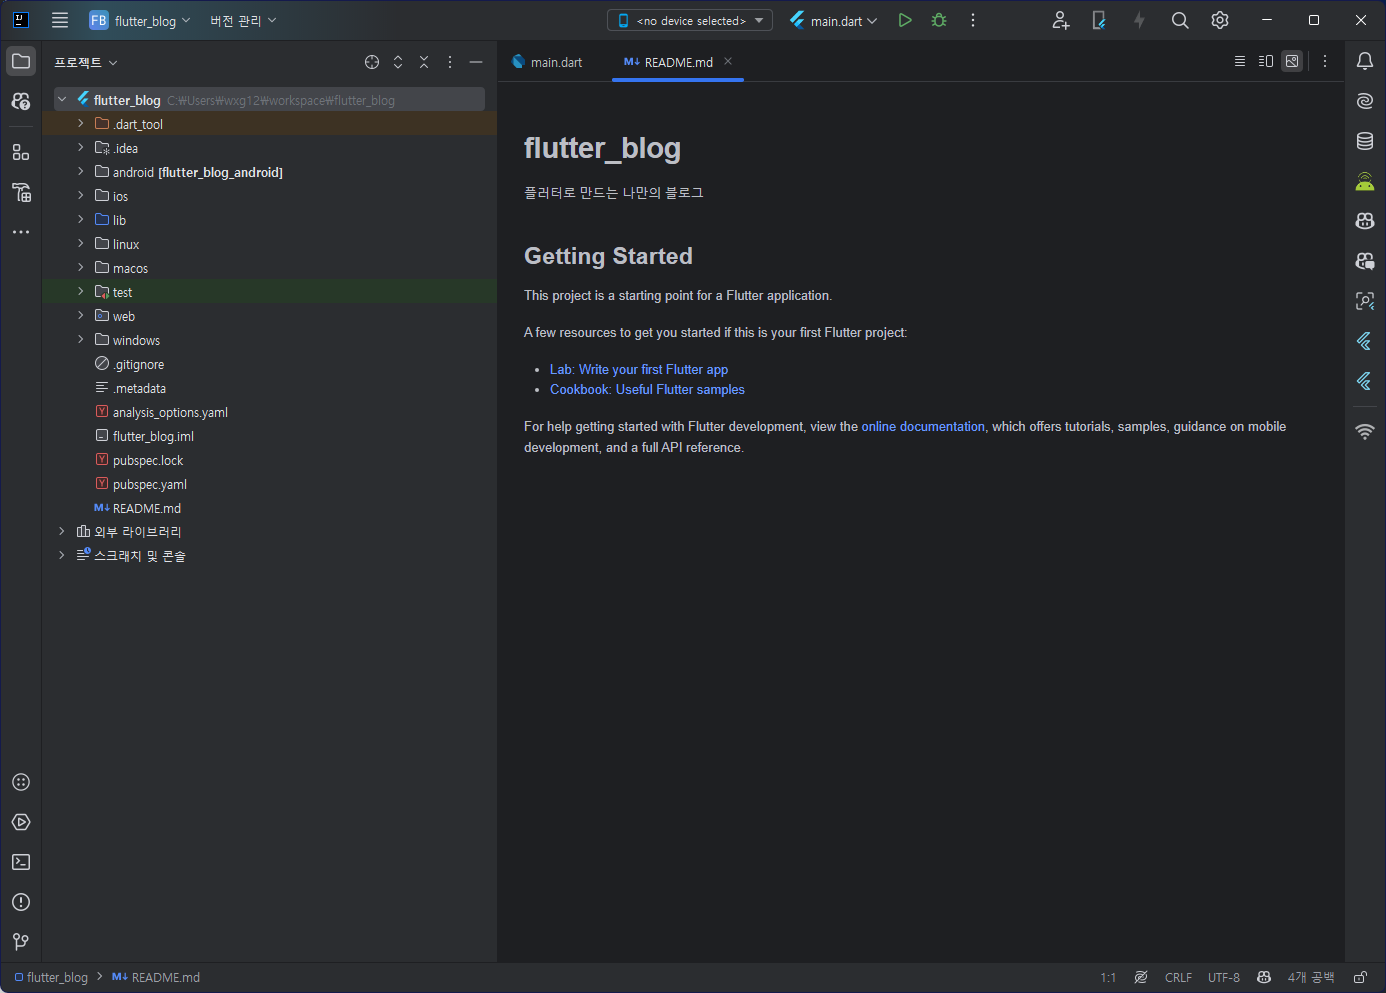Expand 외부 라이브러리 node
The height and width of the screenshot is (993, 1386).
pos(62,531)
